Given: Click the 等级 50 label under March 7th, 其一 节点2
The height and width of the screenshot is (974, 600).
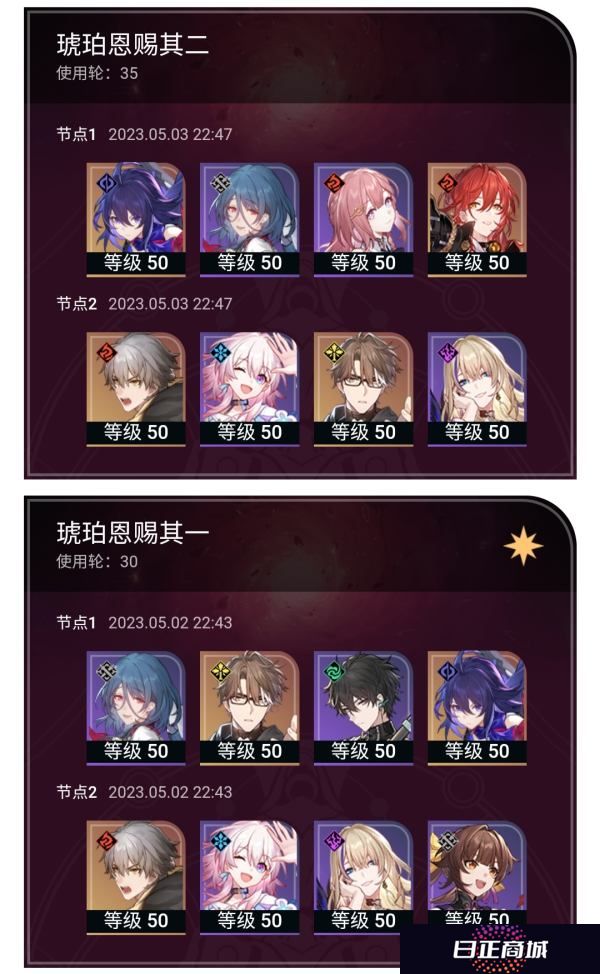Looking at the screenshot, I should (250, 921).
